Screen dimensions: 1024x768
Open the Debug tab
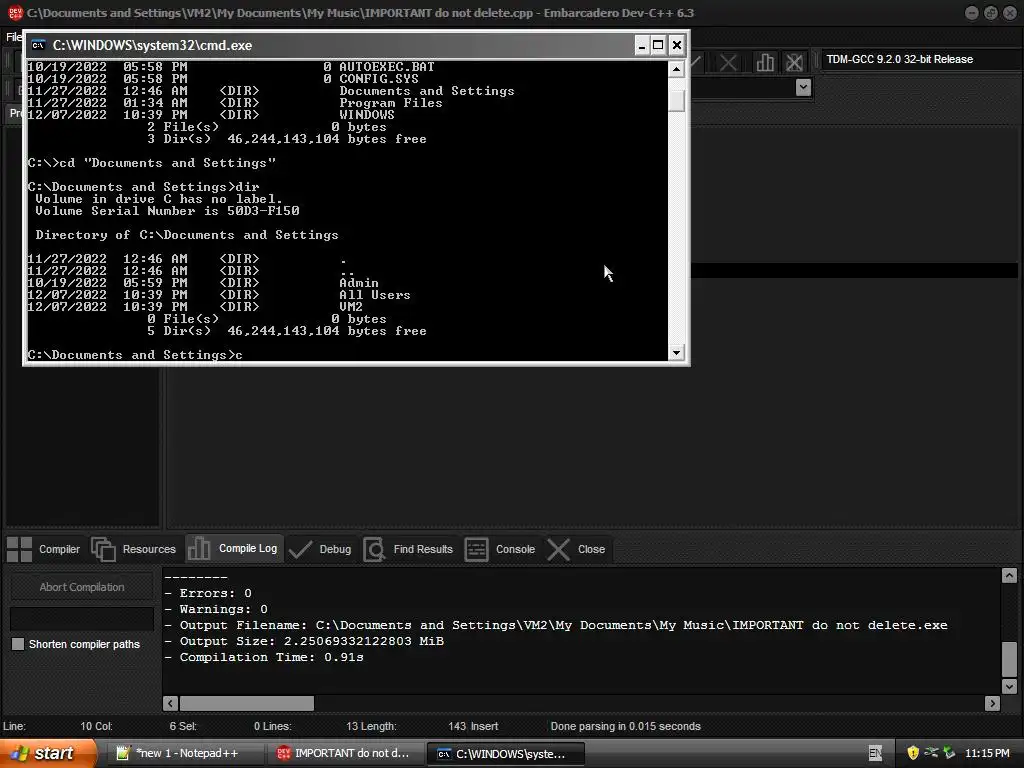(x=320, y=549)
